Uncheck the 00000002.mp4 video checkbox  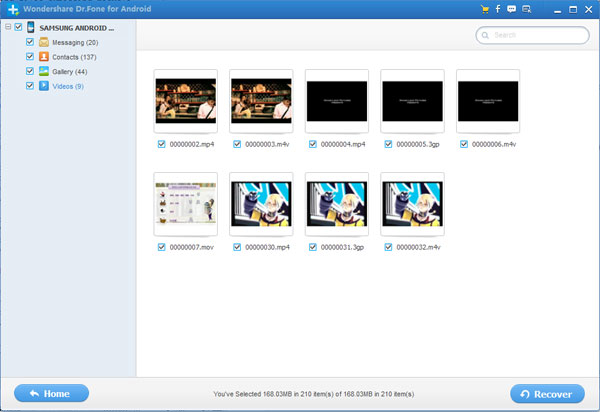[161, 144]
